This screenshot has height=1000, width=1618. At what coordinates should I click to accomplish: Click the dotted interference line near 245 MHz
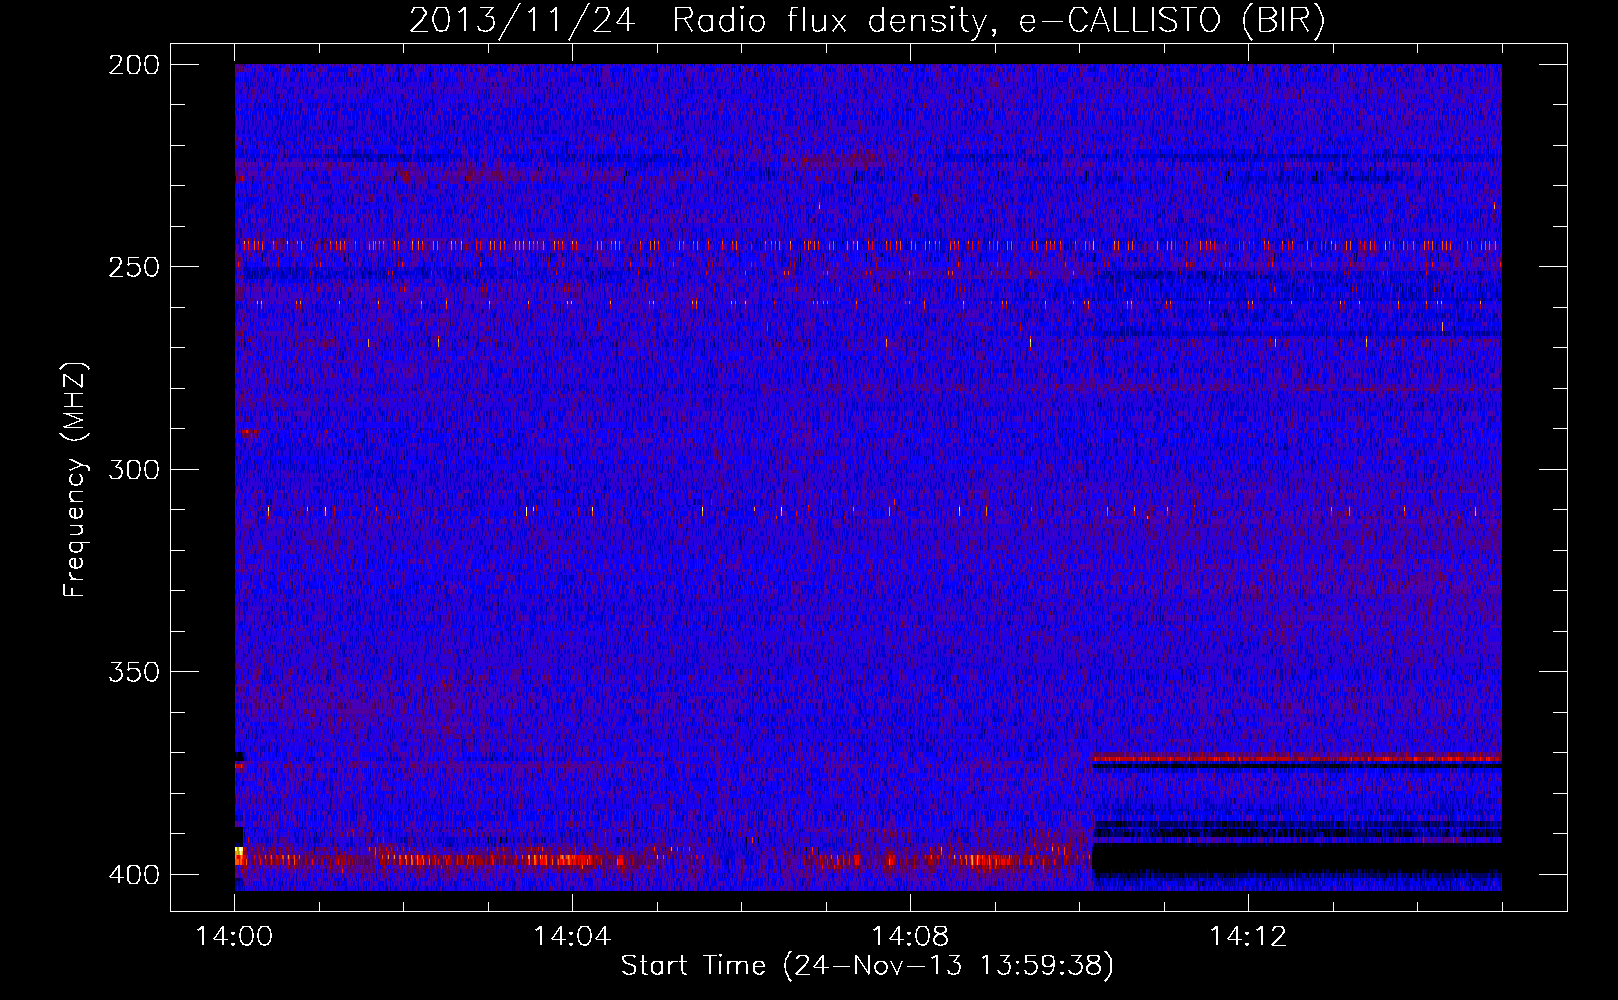(868, 244)
